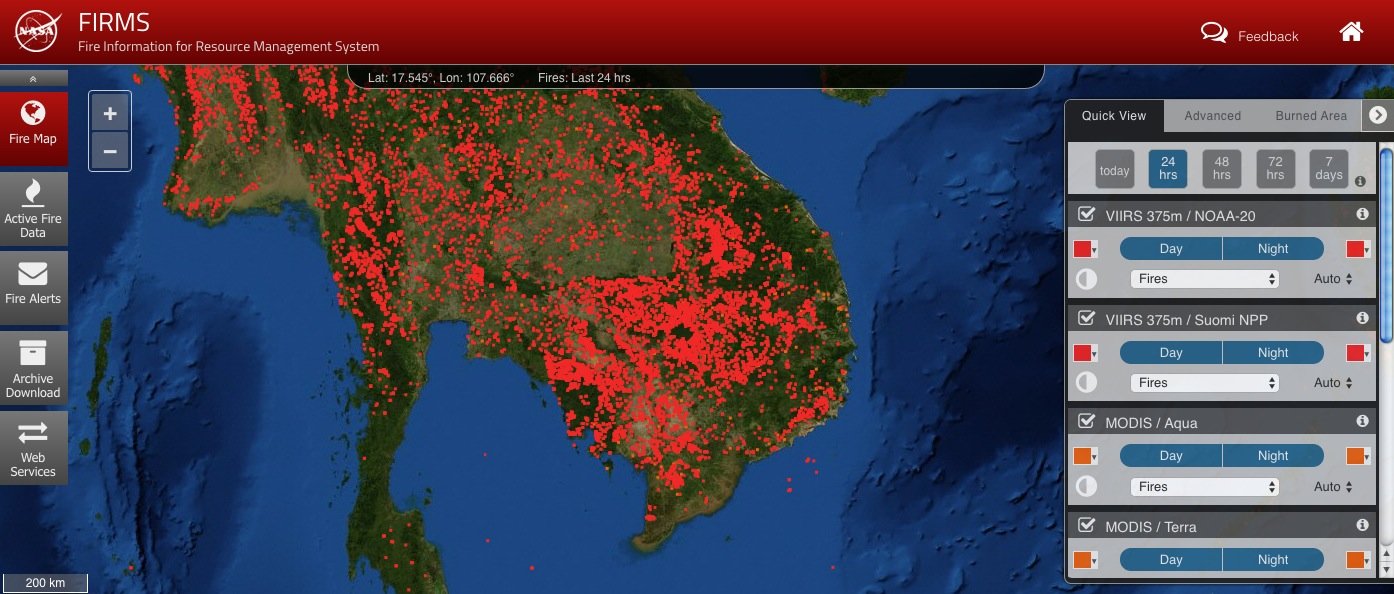The height and width of the screenshot is (594, 1394).
Task: Open the Feedback link
Action: (x=1250, y=35)
